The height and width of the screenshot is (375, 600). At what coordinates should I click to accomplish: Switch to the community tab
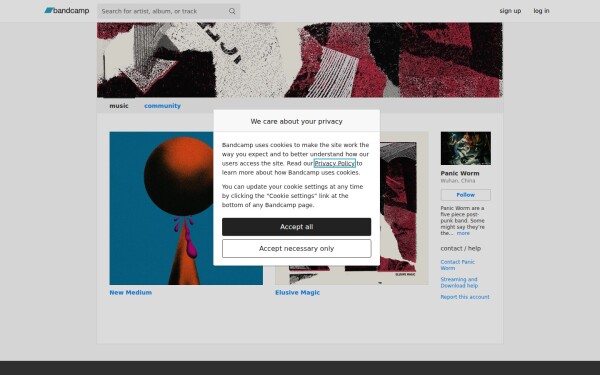[x=162, y=106]
